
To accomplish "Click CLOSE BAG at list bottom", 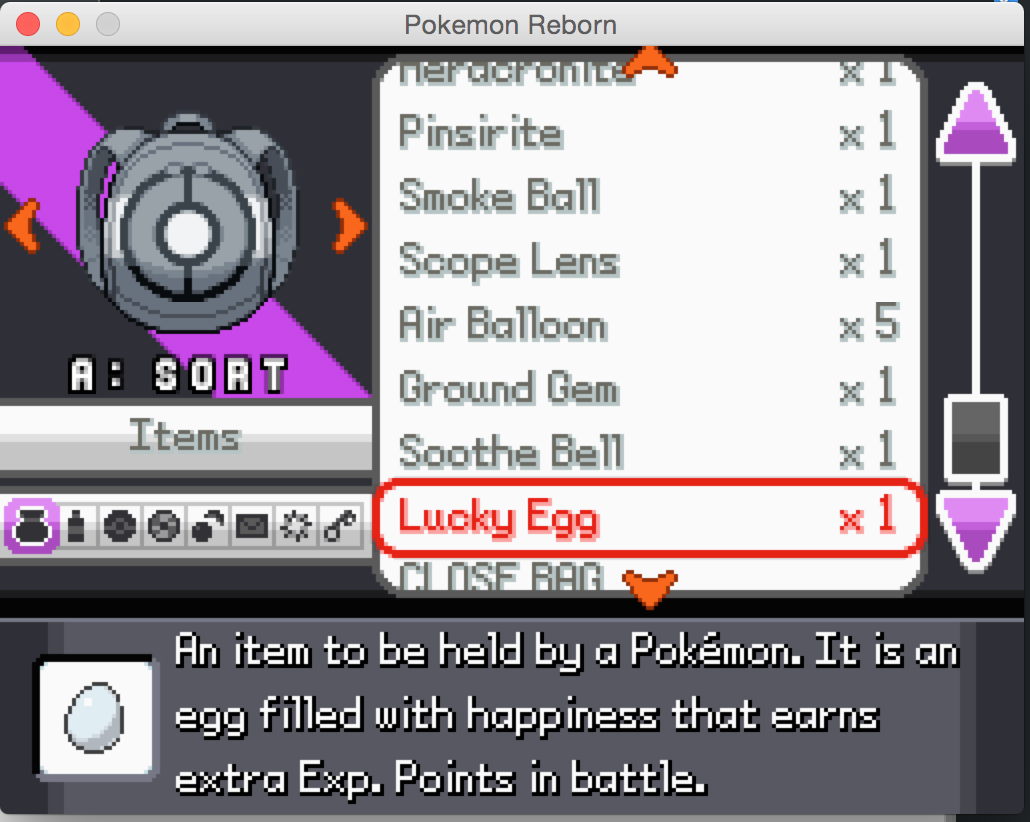I will pos(502,576).
